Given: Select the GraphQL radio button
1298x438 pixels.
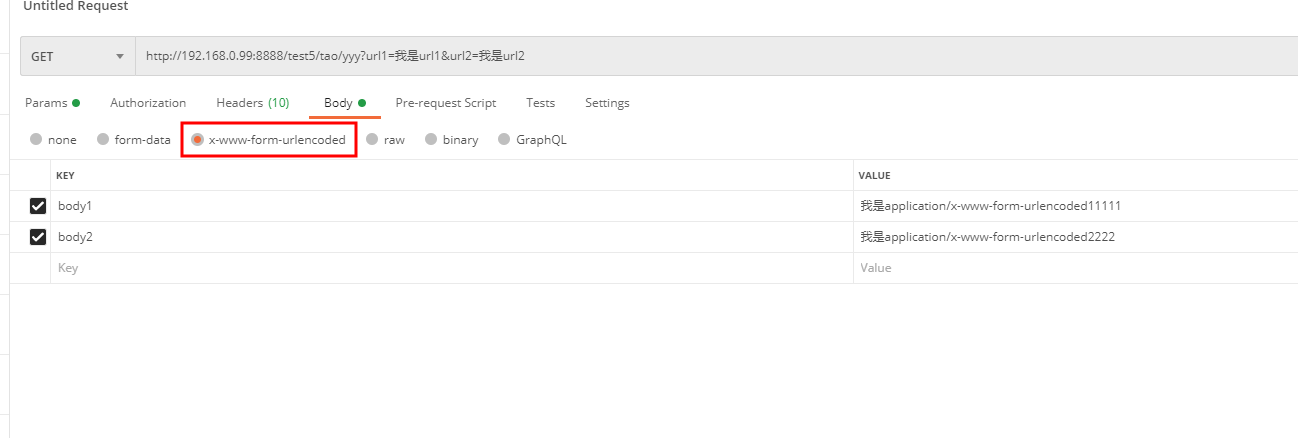Looking at the screenshot, I should click(x=504, y=140).
